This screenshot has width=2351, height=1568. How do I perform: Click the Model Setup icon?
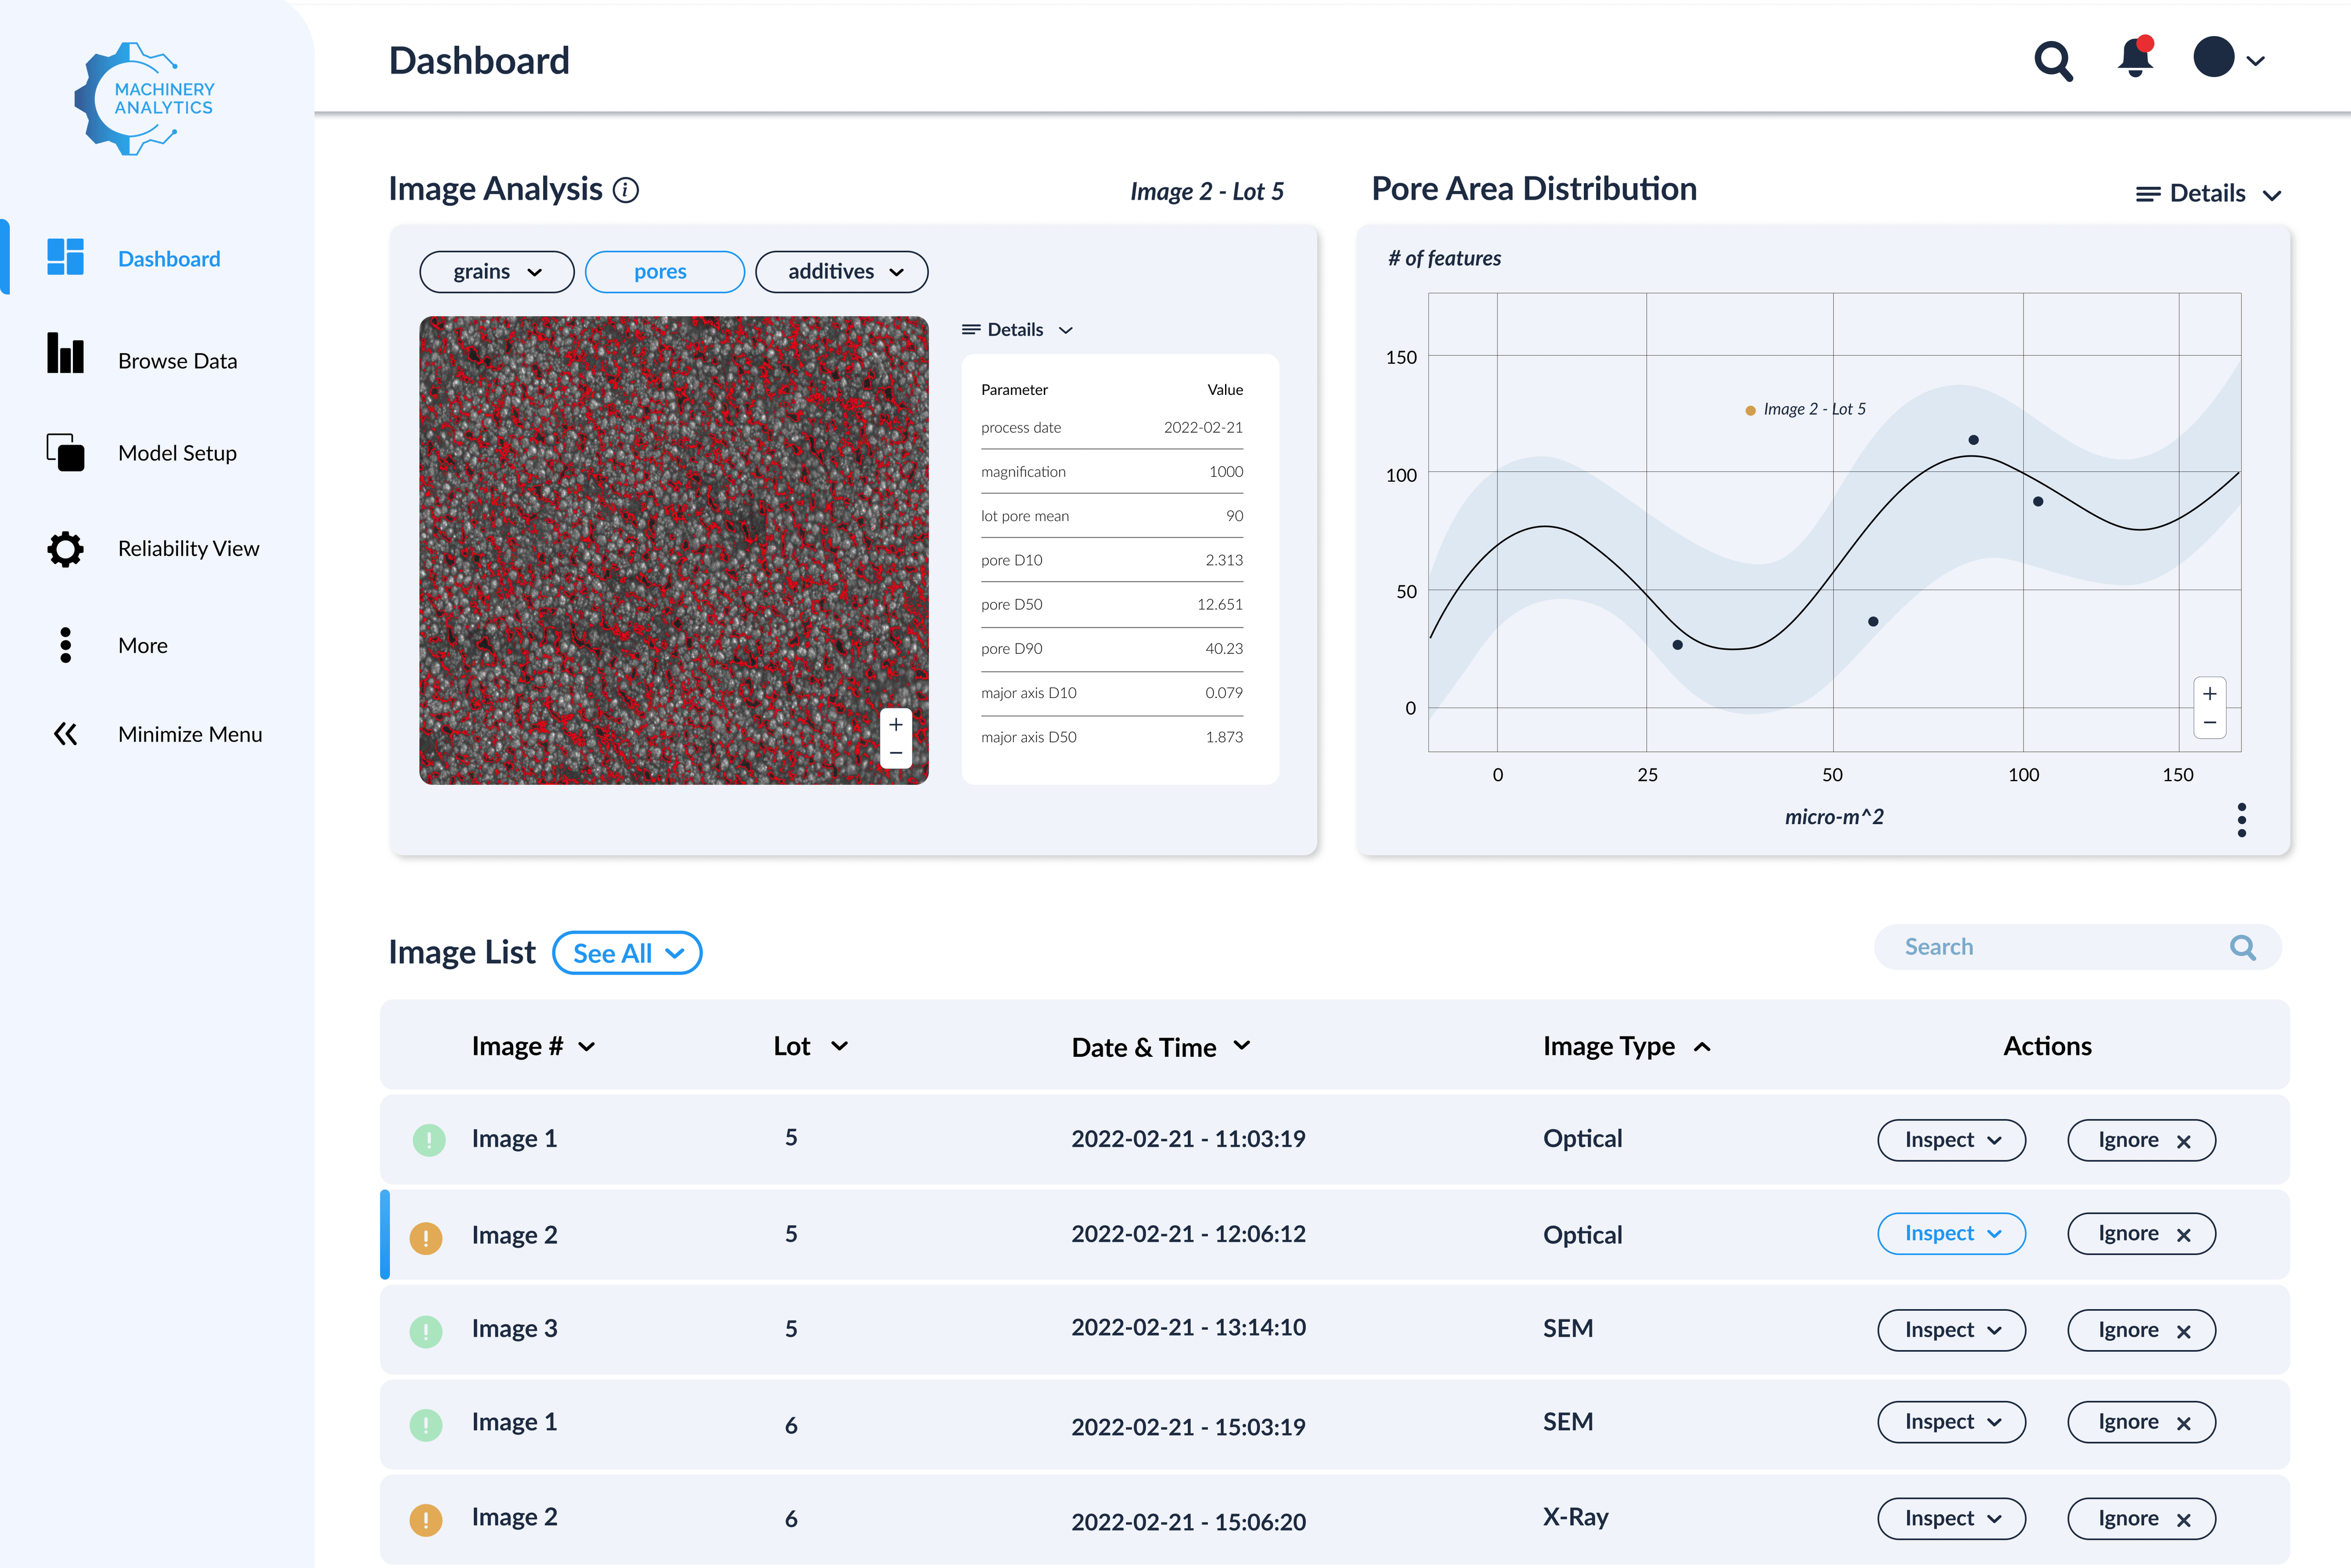(65, 452)
